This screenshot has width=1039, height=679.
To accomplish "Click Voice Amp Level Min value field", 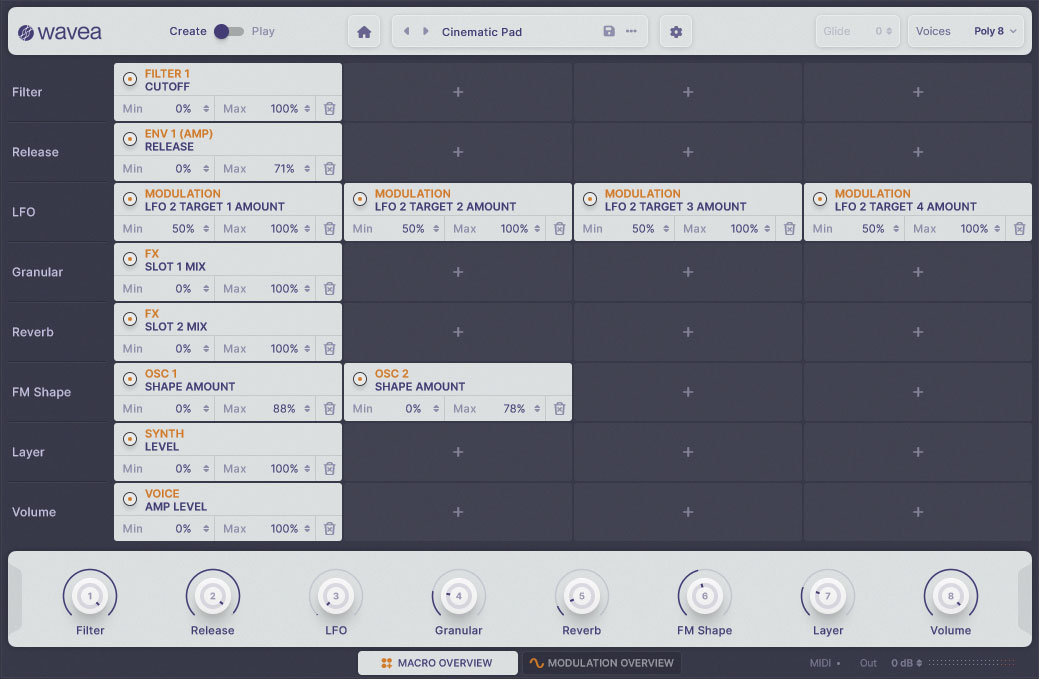I will 184,529.
